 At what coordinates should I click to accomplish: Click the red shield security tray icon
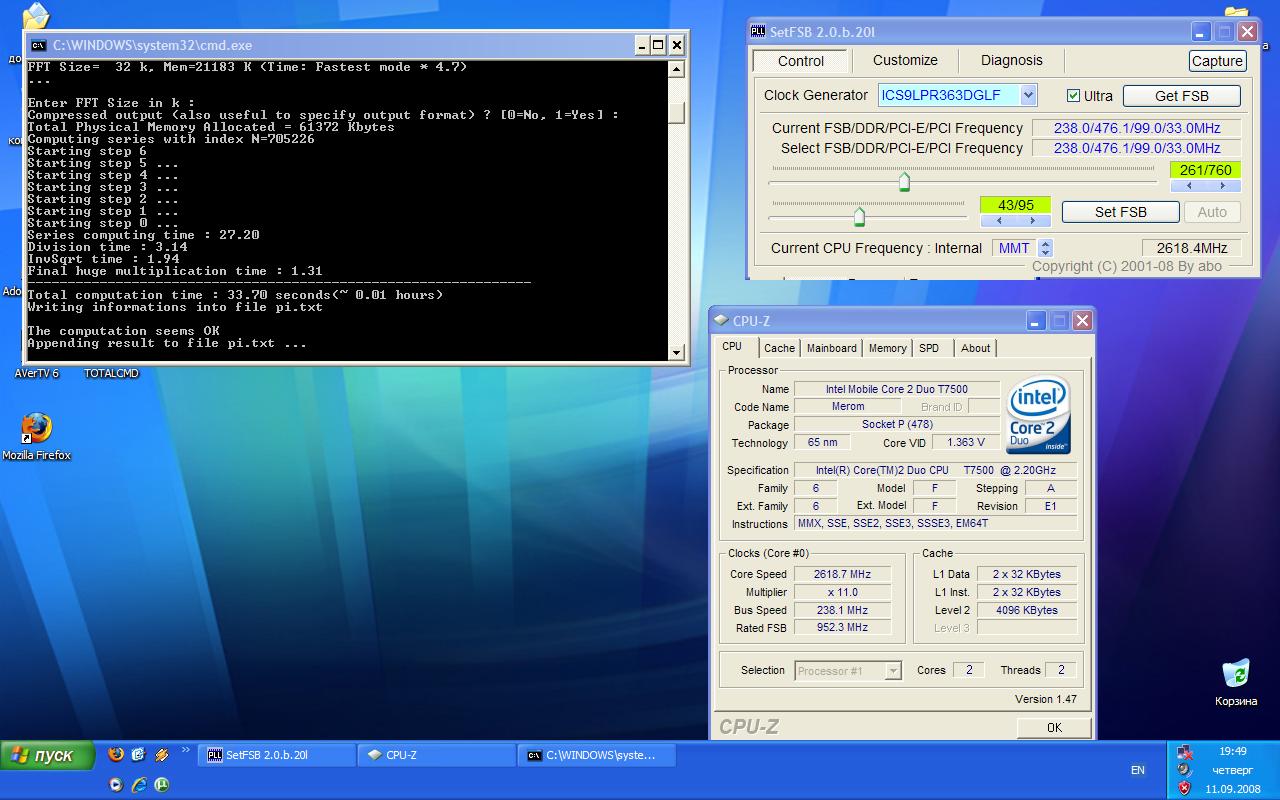pyautogui.click(x=1185, y=788)
